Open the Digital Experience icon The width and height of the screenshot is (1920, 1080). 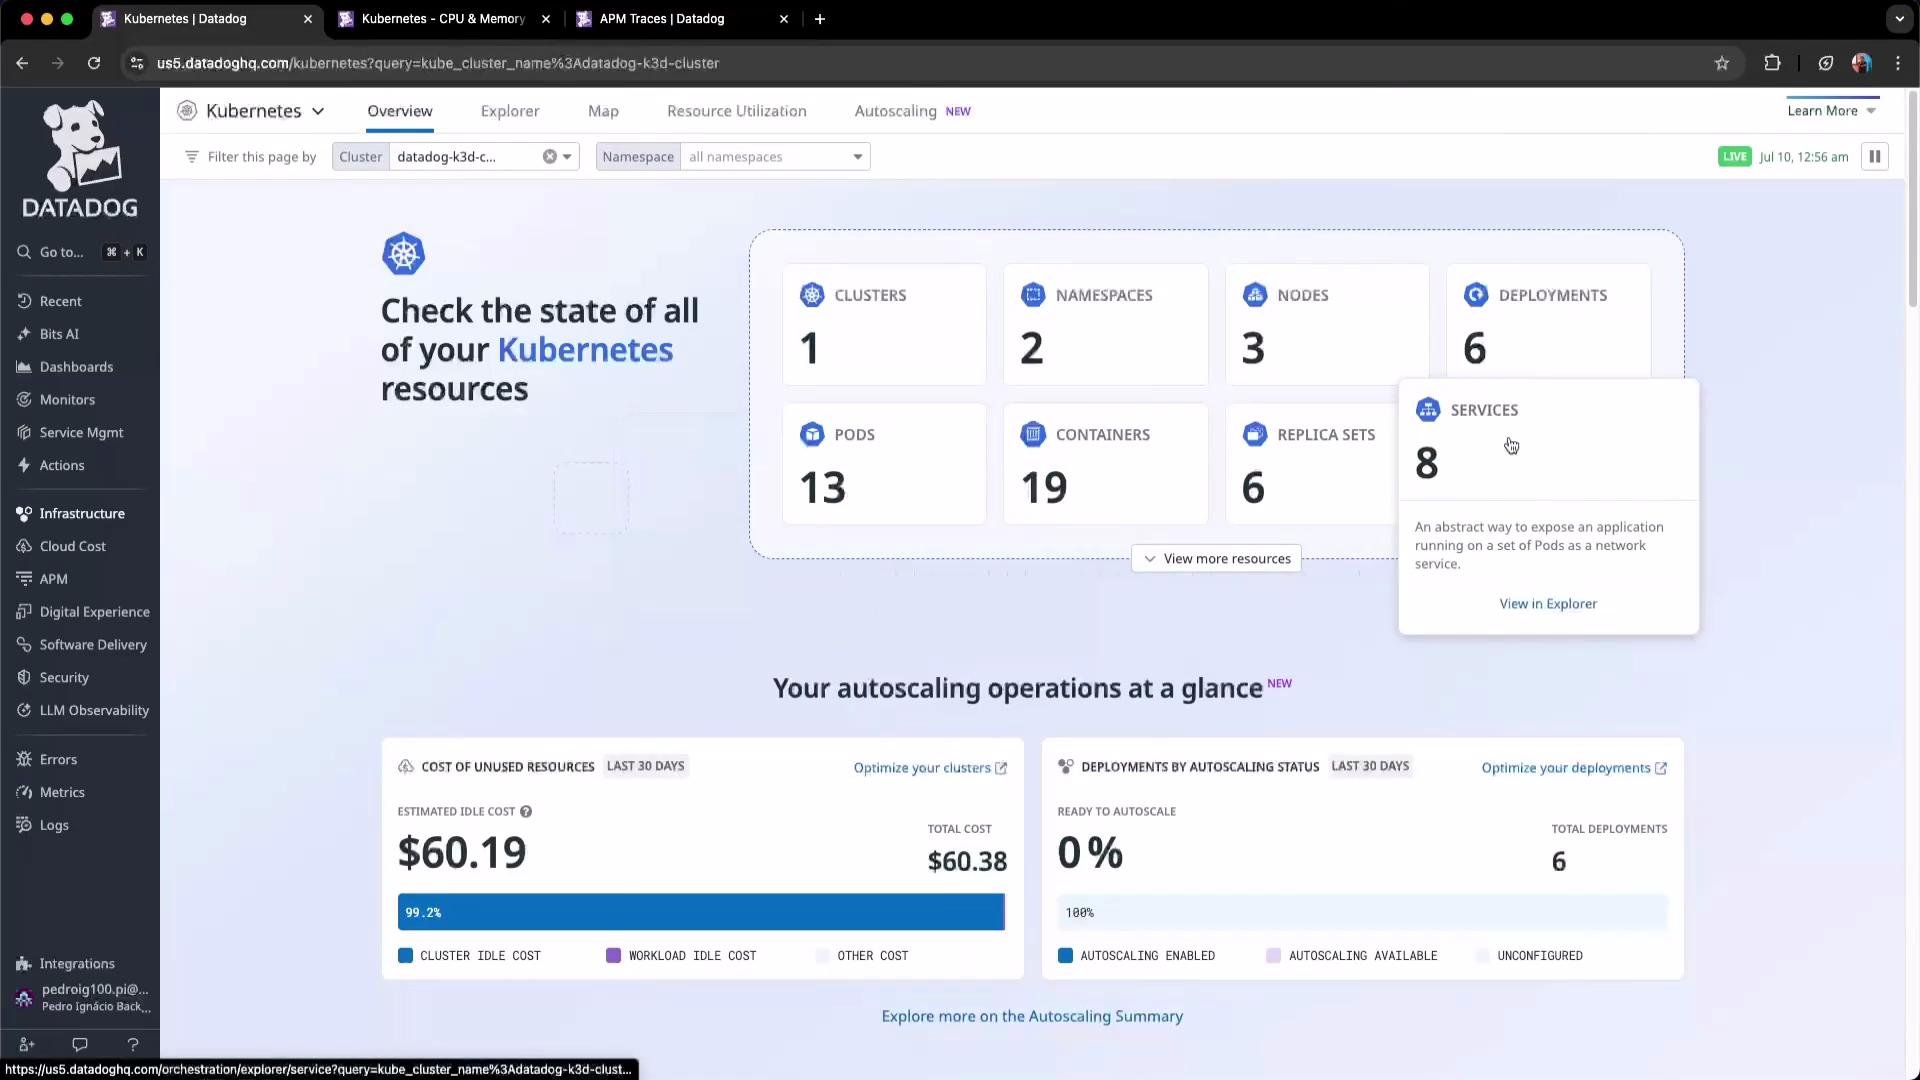click(x=24, y=612)
